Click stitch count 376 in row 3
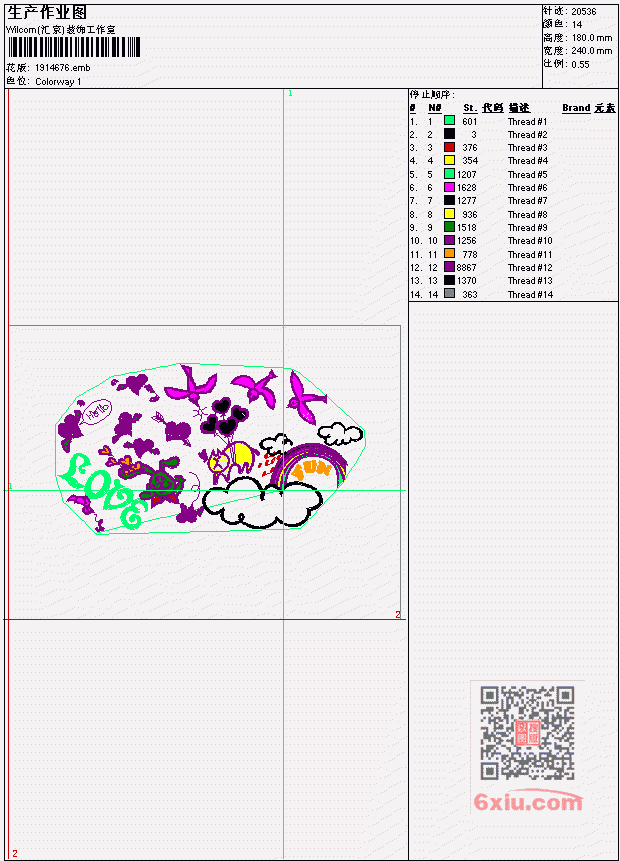620x861 pixels. pos(470,148)
